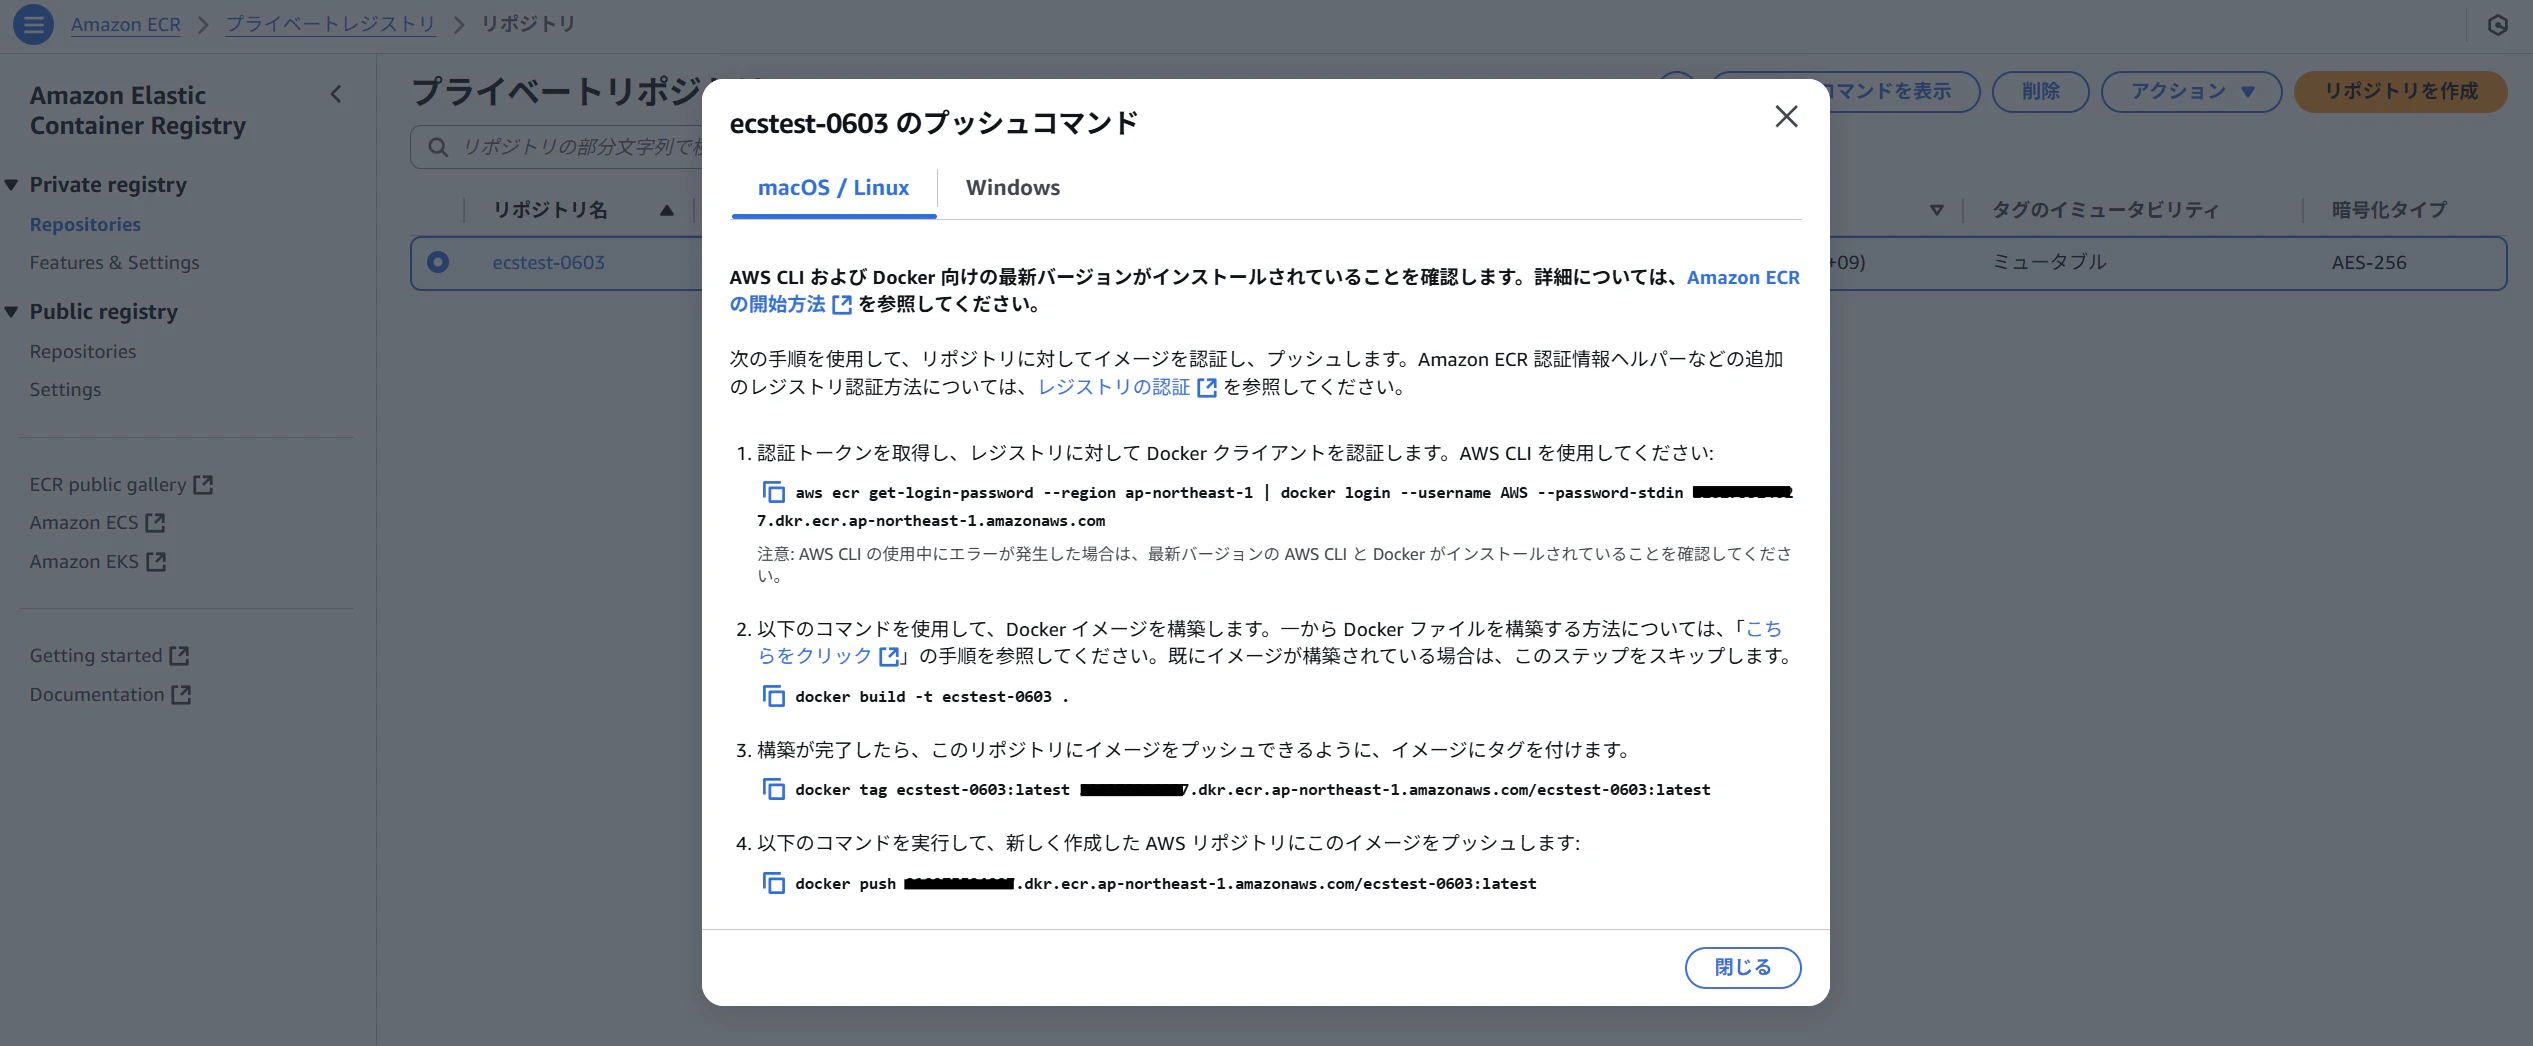Click external link icon after レジストリの認証

[x=1207, y=388]
